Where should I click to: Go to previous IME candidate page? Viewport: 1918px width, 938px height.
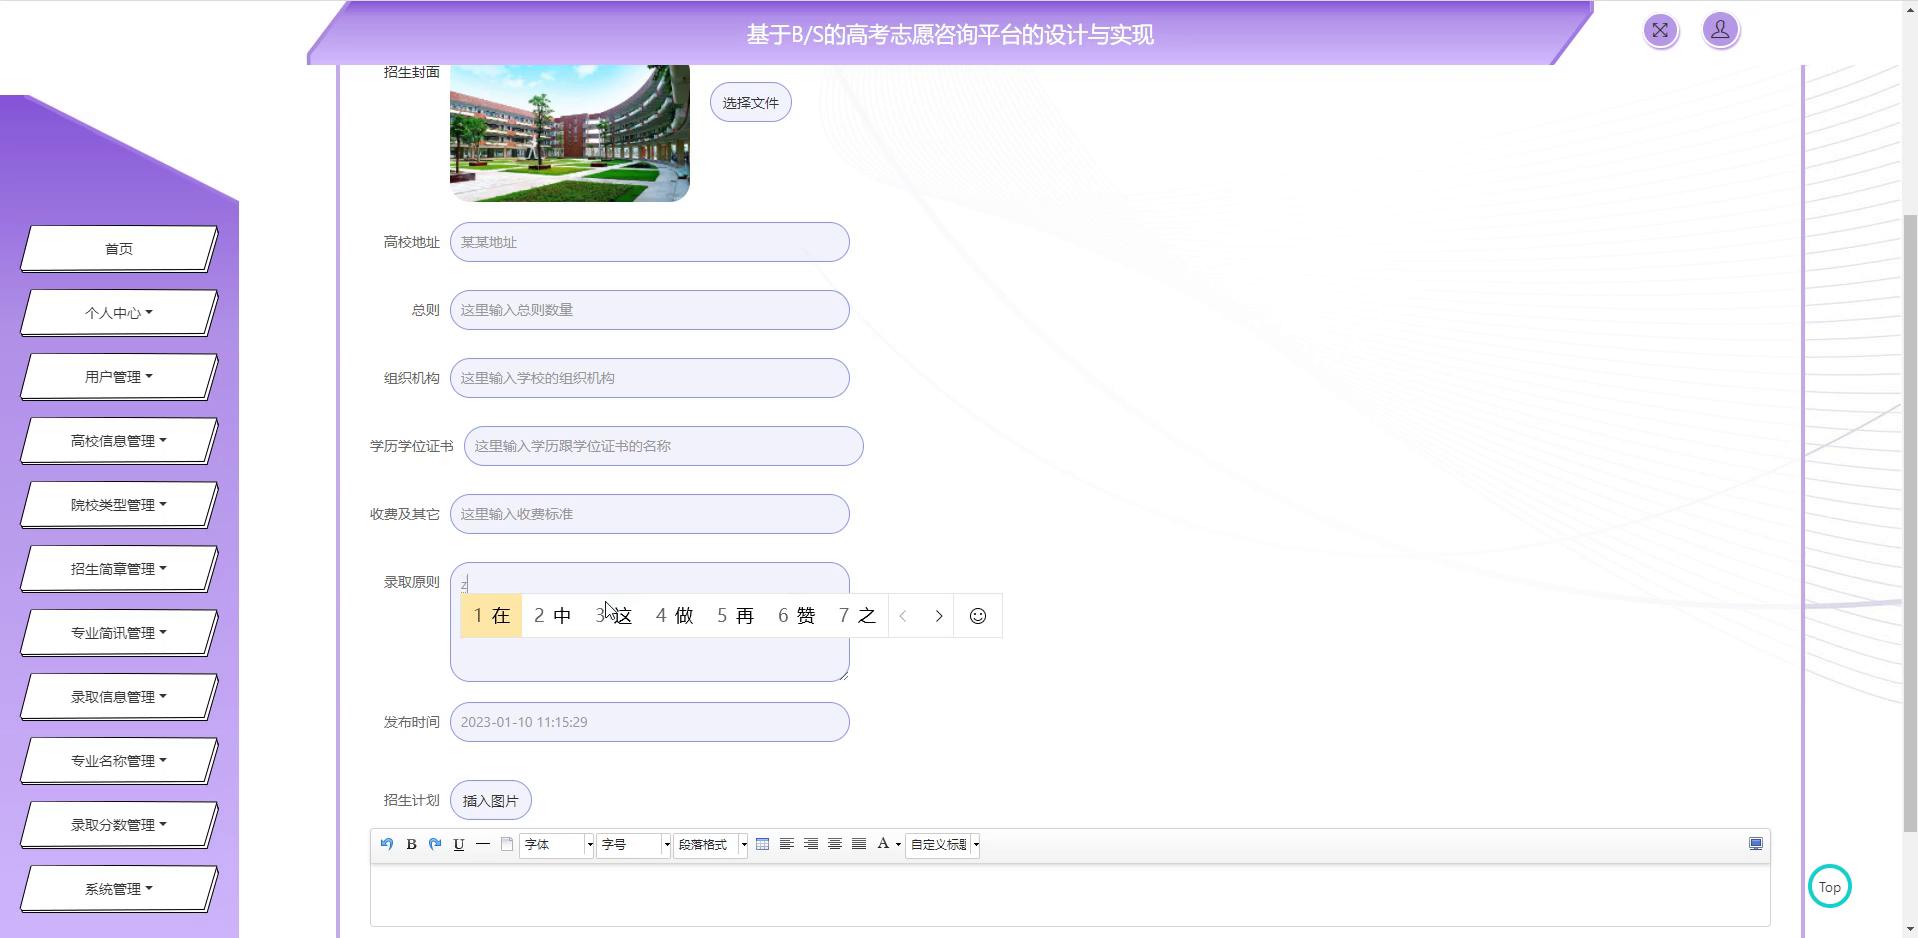click(902, 616)
